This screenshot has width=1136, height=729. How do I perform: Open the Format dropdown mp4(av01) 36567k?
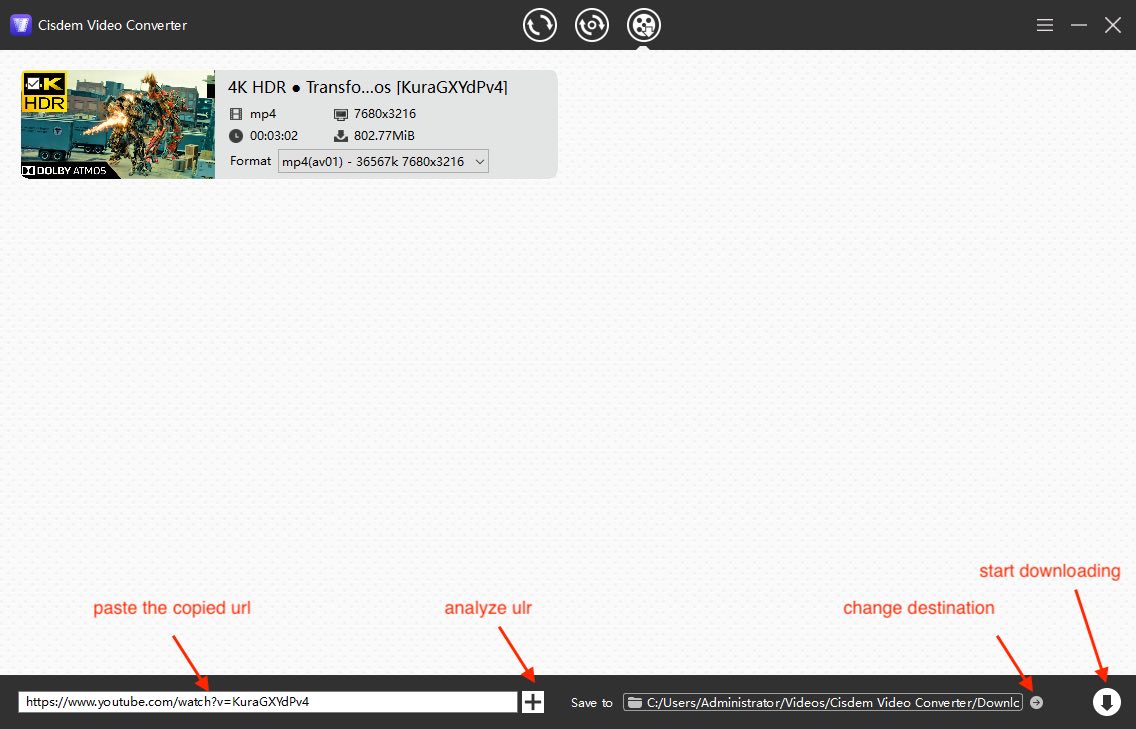(x=383, y=162)
